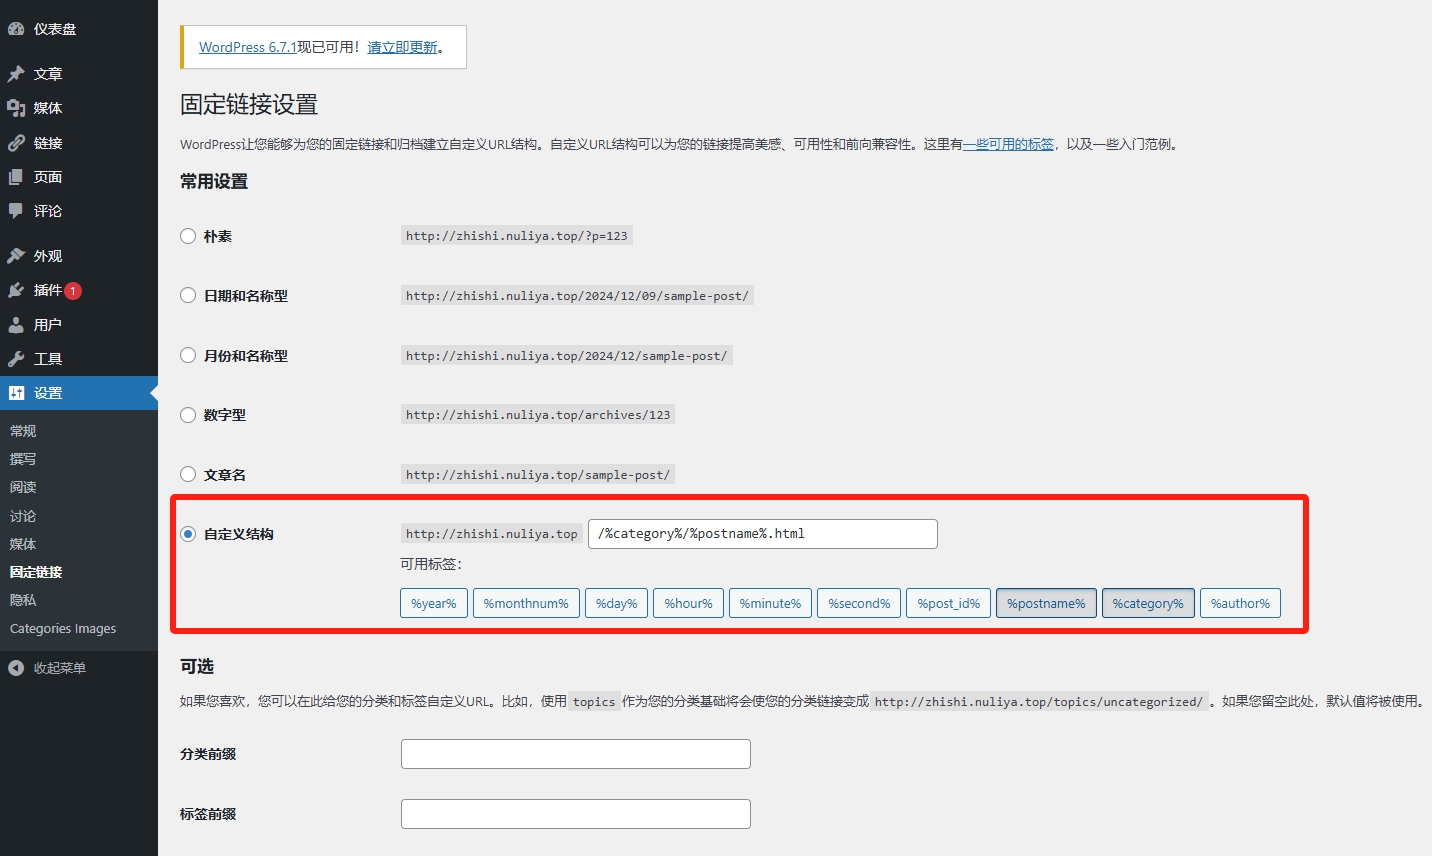This screenshot has height=856, width=1432.
Task: Select the 月份和名称型 radio button
Action: (x=188, y=355)
